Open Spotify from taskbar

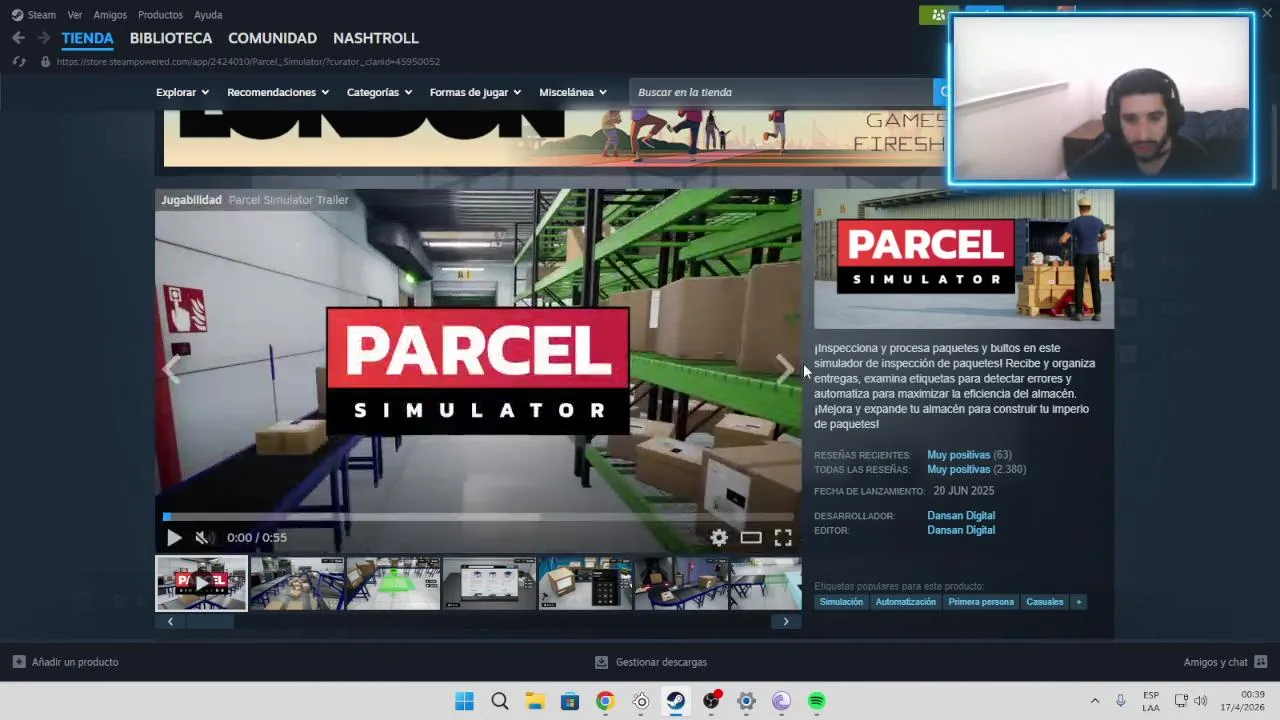point(817,701)
